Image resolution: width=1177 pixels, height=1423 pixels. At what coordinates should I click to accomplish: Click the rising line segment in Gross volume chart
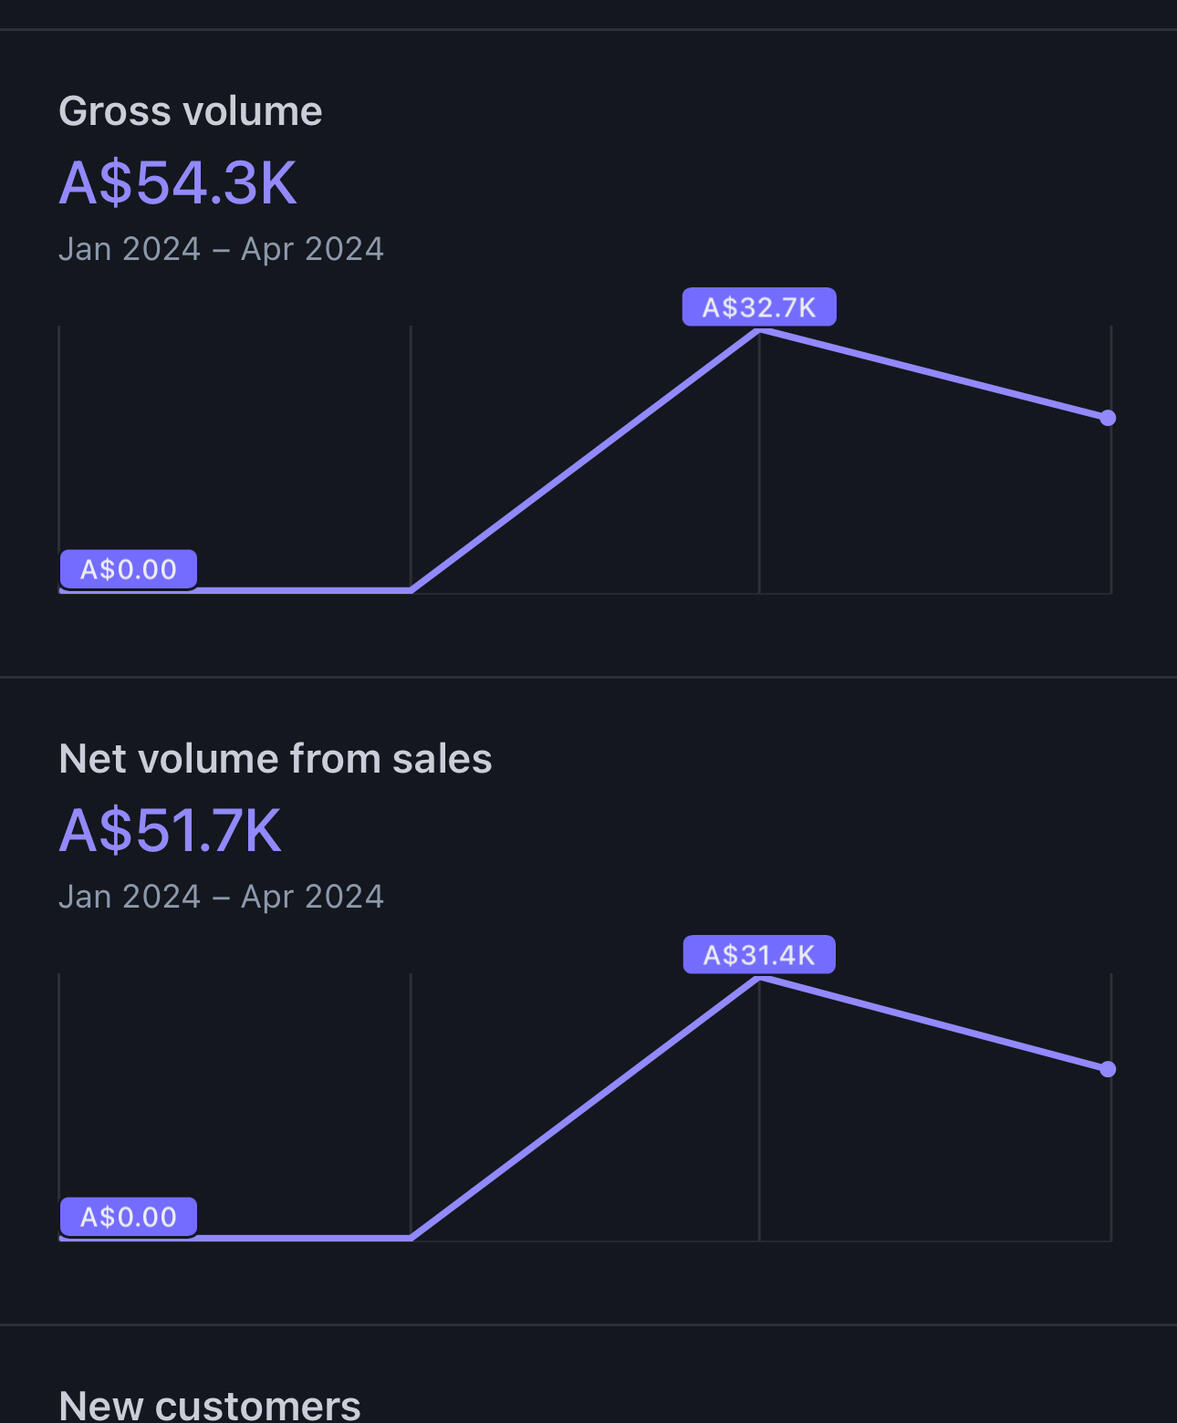coord(586,459)
